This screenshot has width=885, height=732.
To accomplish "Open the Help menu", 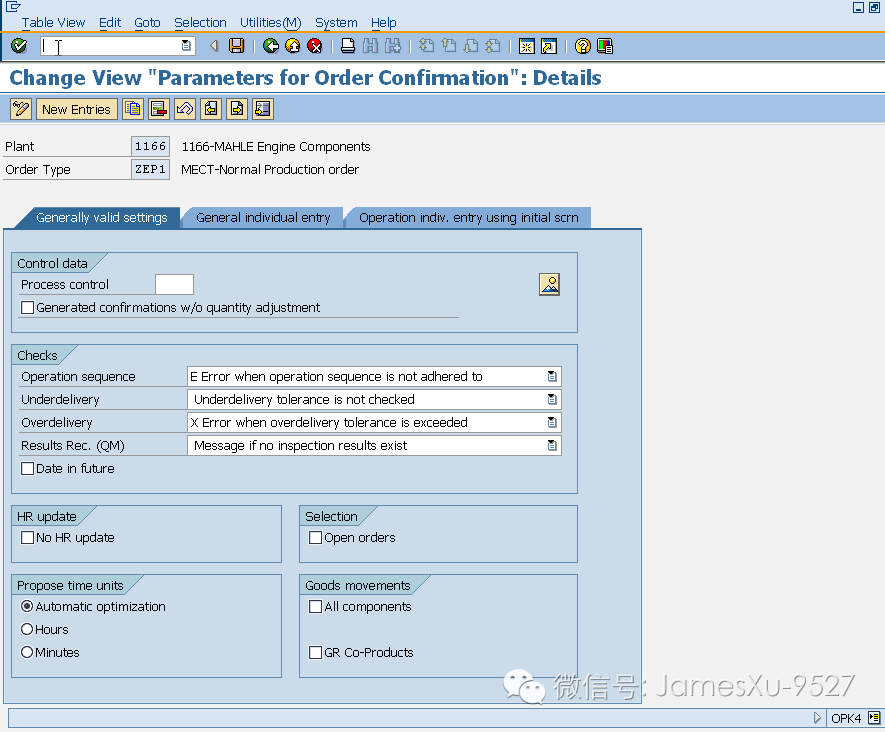I will 384,23.
